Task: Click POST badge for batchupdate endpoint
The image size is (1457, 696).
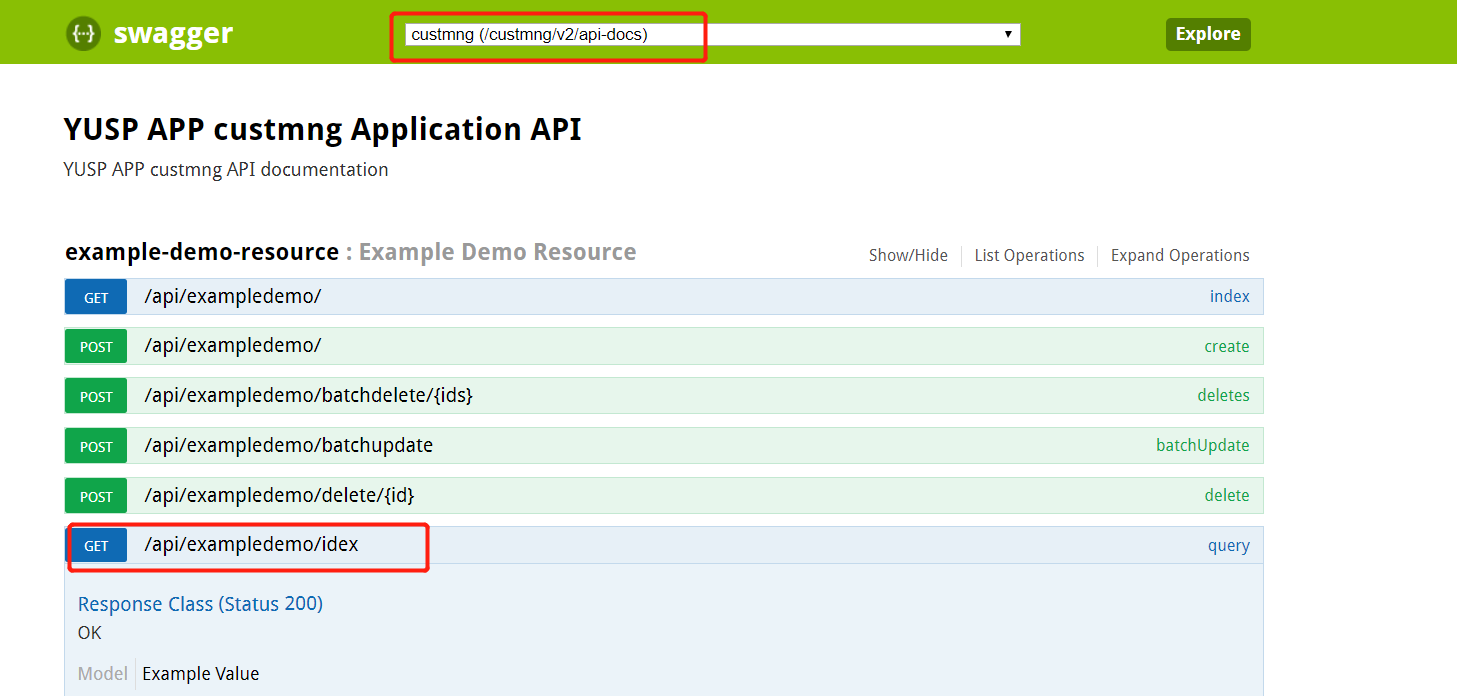Action: [96, 446]
